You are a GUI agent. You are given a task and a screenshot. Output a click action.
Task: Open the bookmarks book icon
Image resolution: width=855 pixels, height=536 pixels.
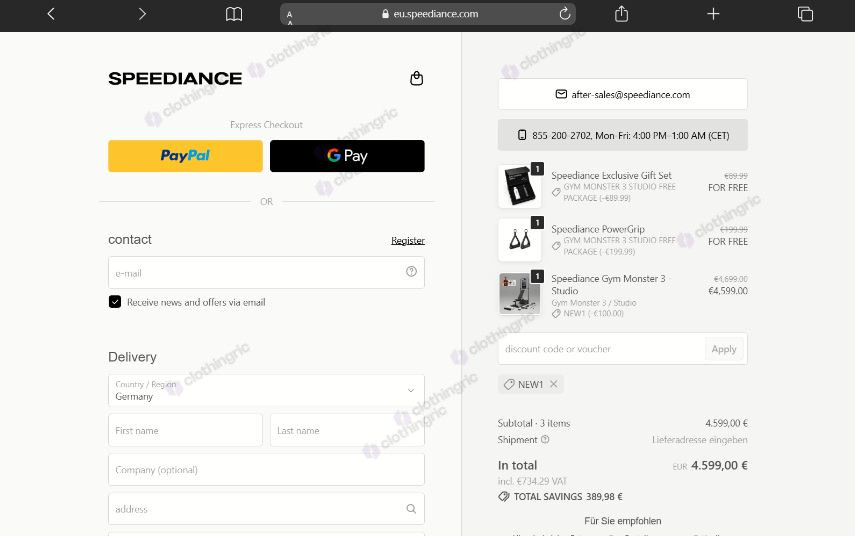click(x=234, y=14)
